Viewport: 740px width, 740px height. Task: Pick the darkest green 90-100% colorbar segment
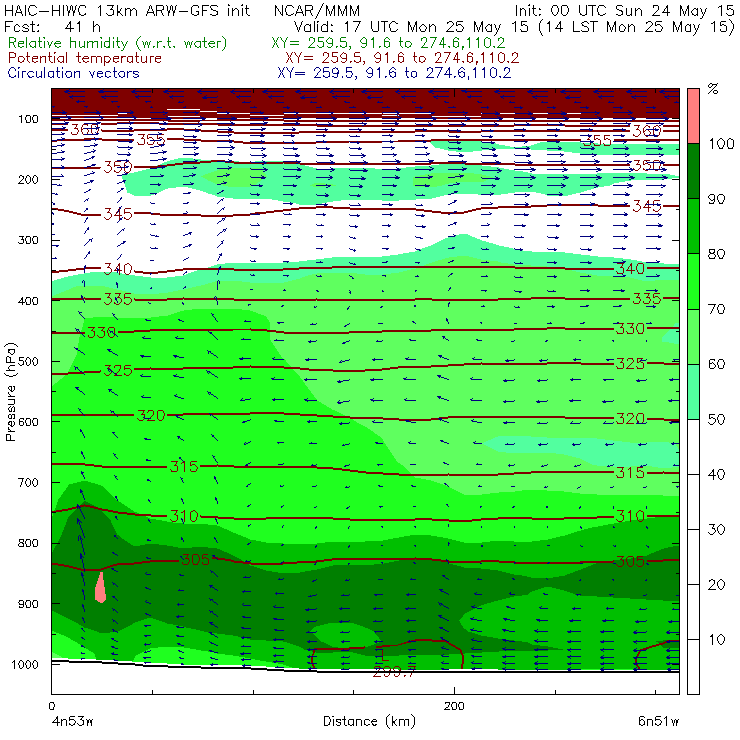tap(693, 171)
